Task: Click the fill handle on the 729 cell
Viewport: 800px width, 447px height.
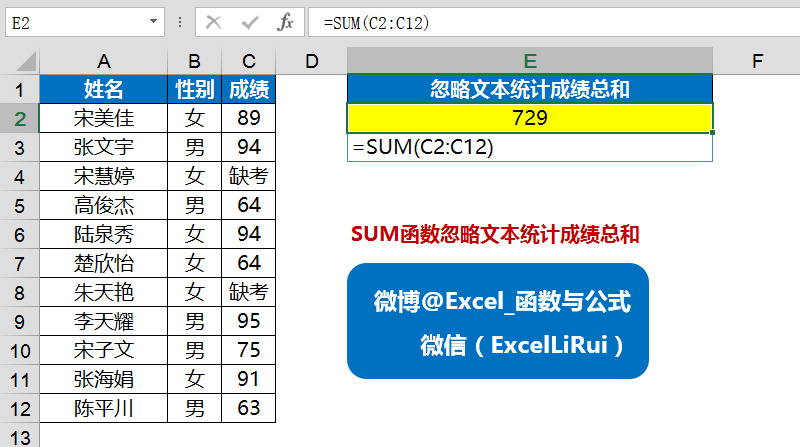Action: [712, 133]
